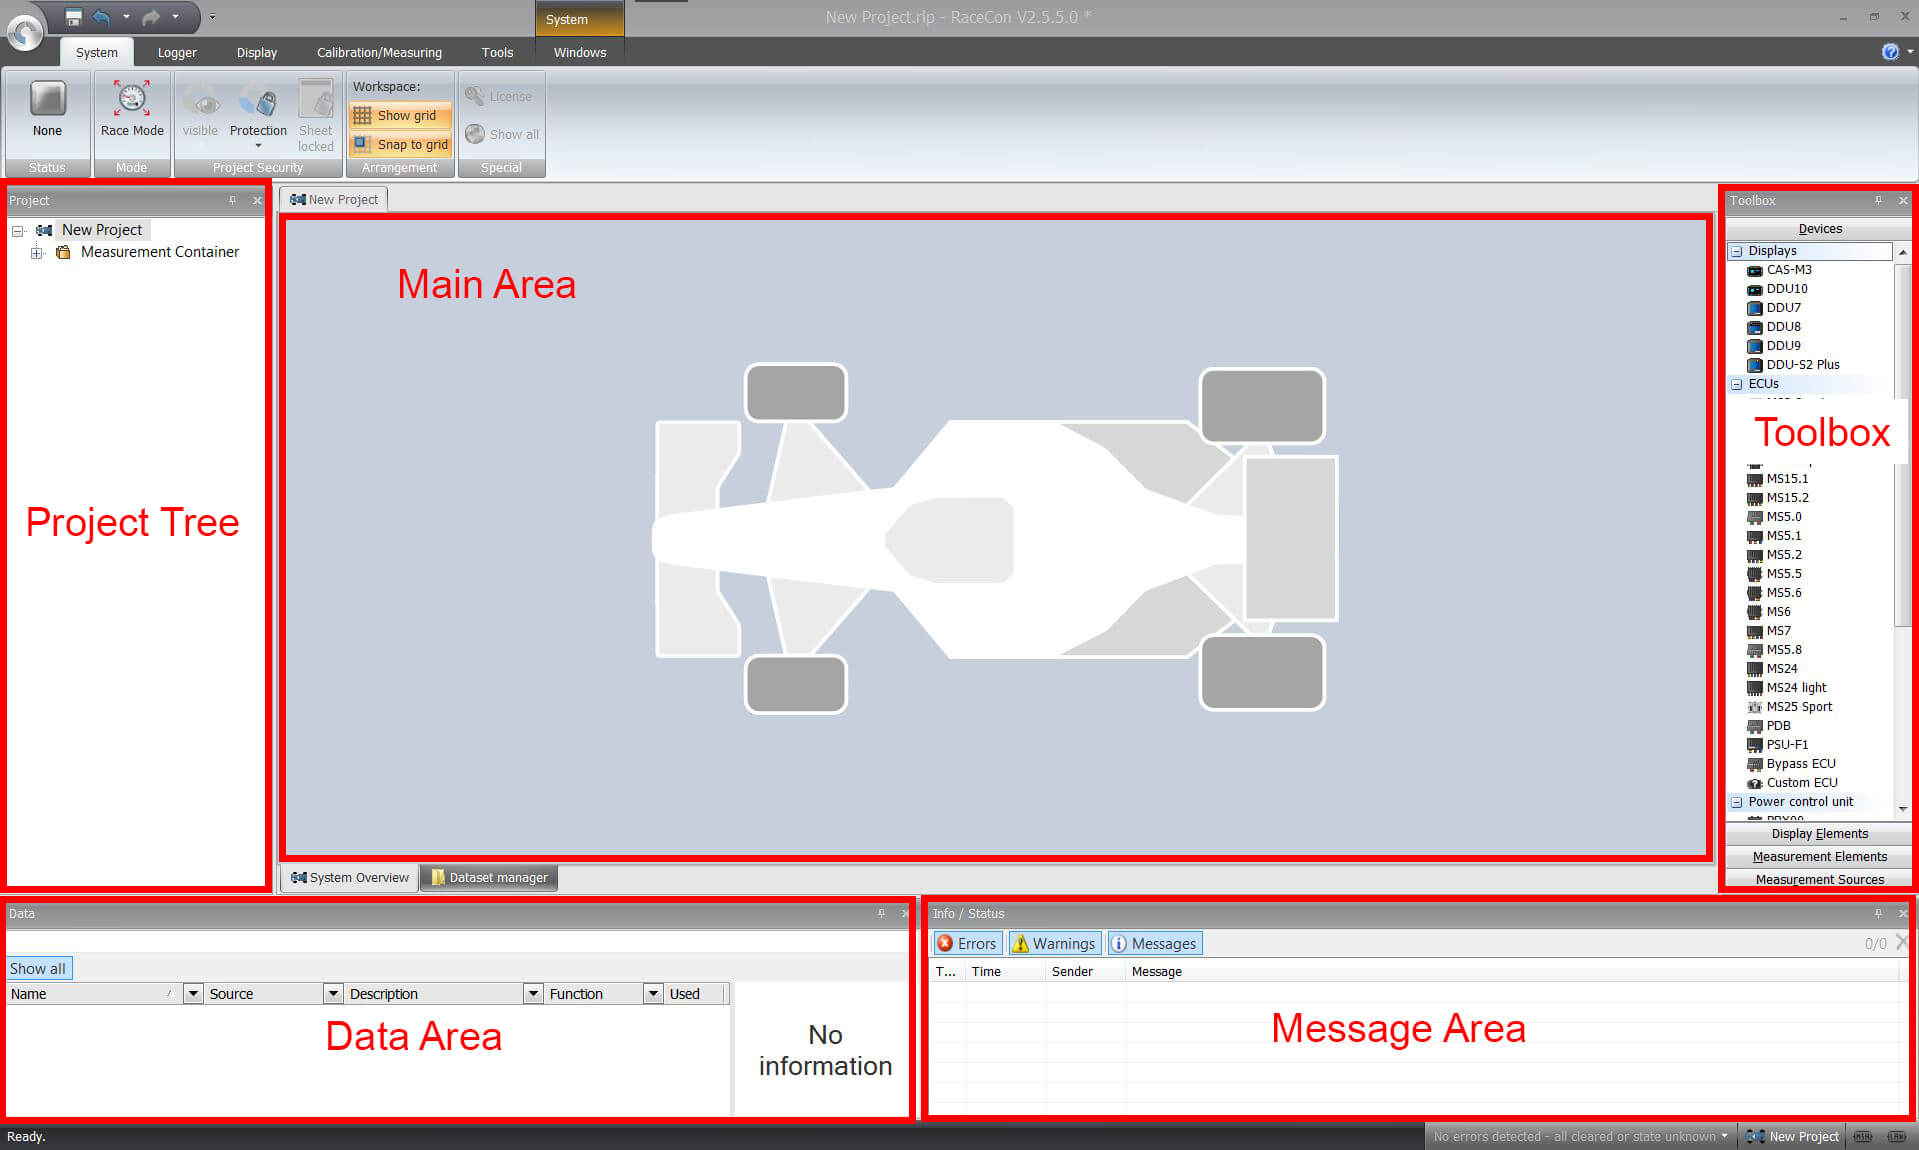Open the help question mark icon
Screen dimensions: 1919x1150
(1889, 52)
